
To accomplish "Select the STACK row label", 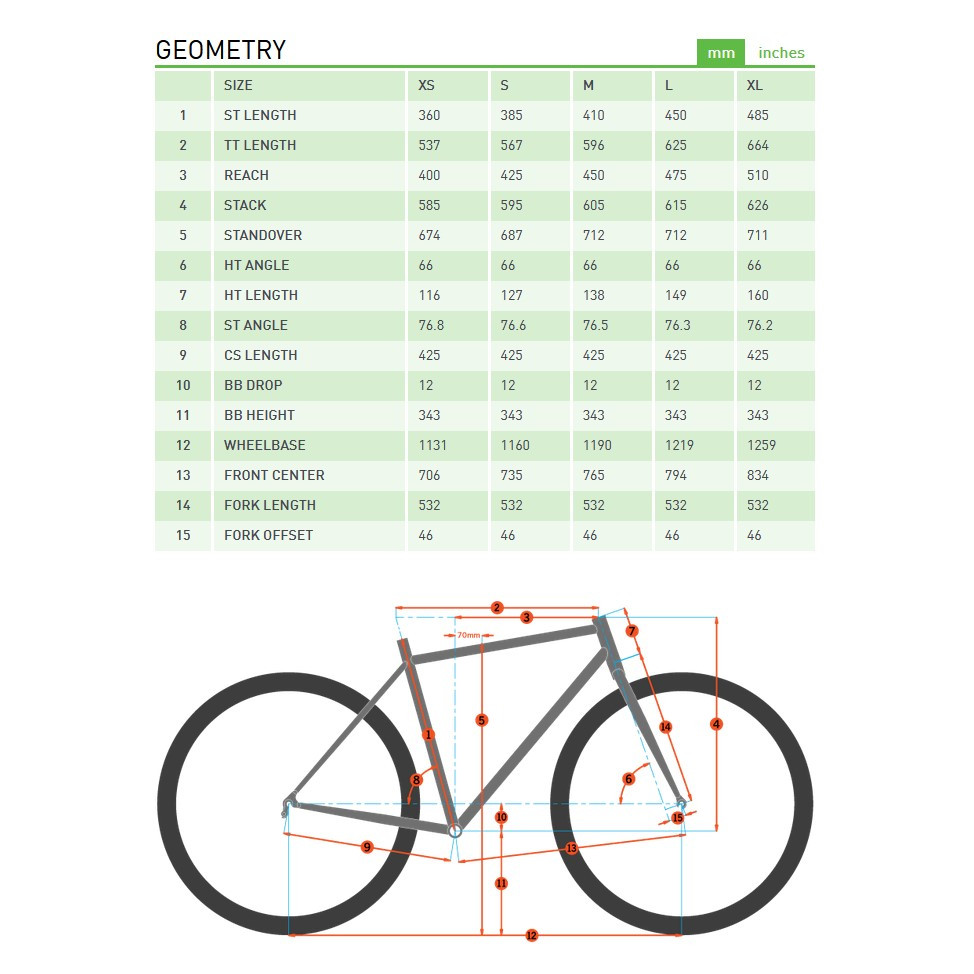I will tap(245, 205).
